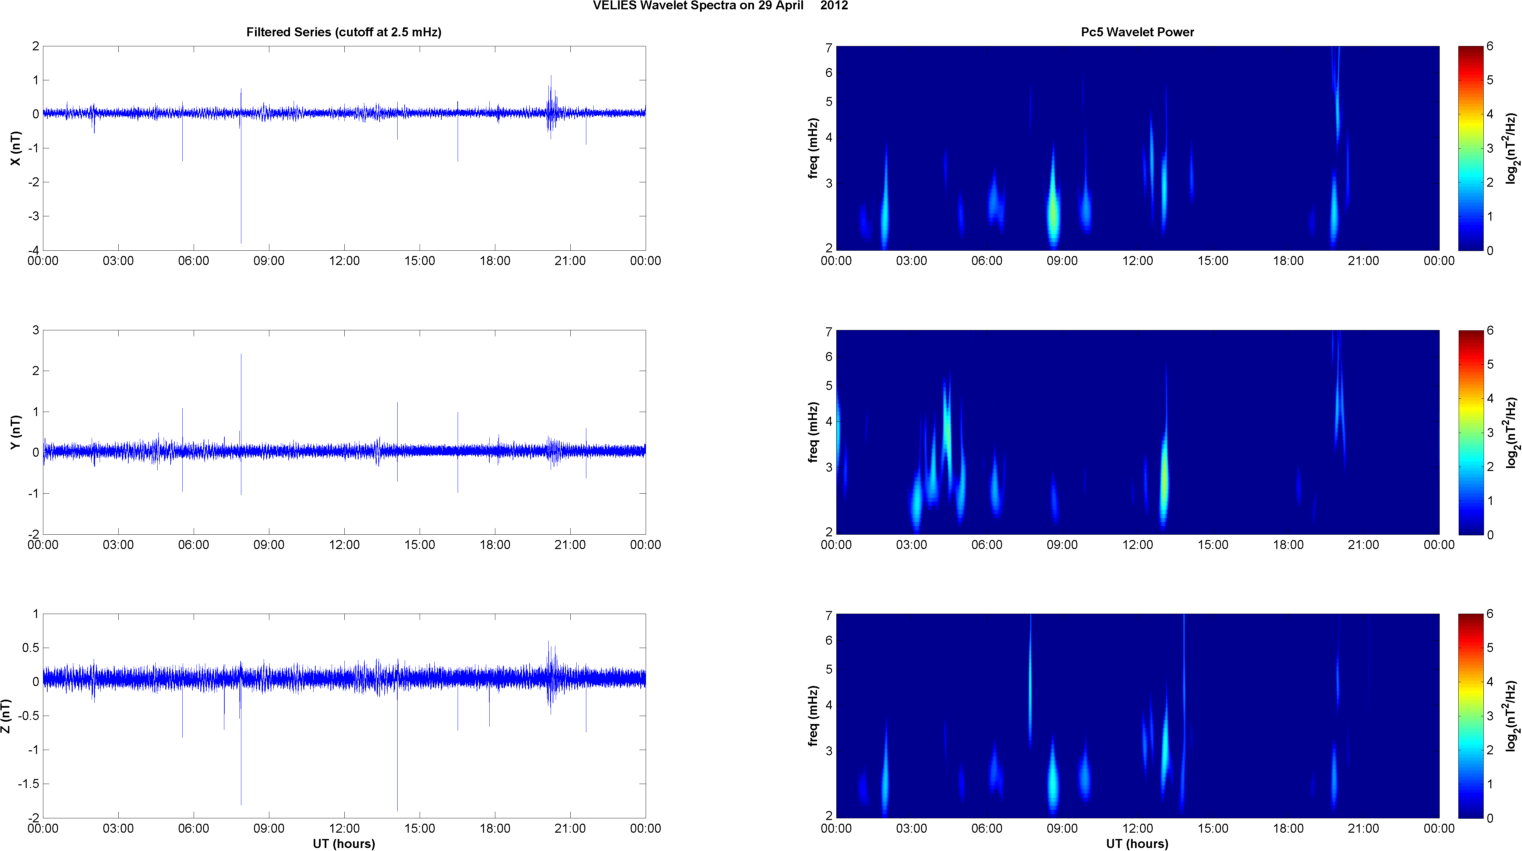Click the '15:00' tick under the top wavelet spectrum
Viewport: 1522px width, 851px height.
(1213, 261)
